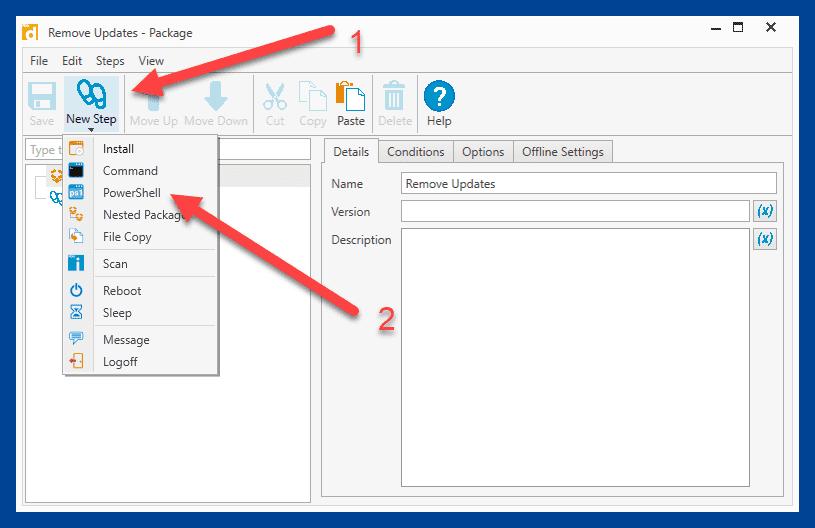Click the PDQ Deploy app icon in title bar
This screenshot has width=815, height=528.
click(30, 32)
